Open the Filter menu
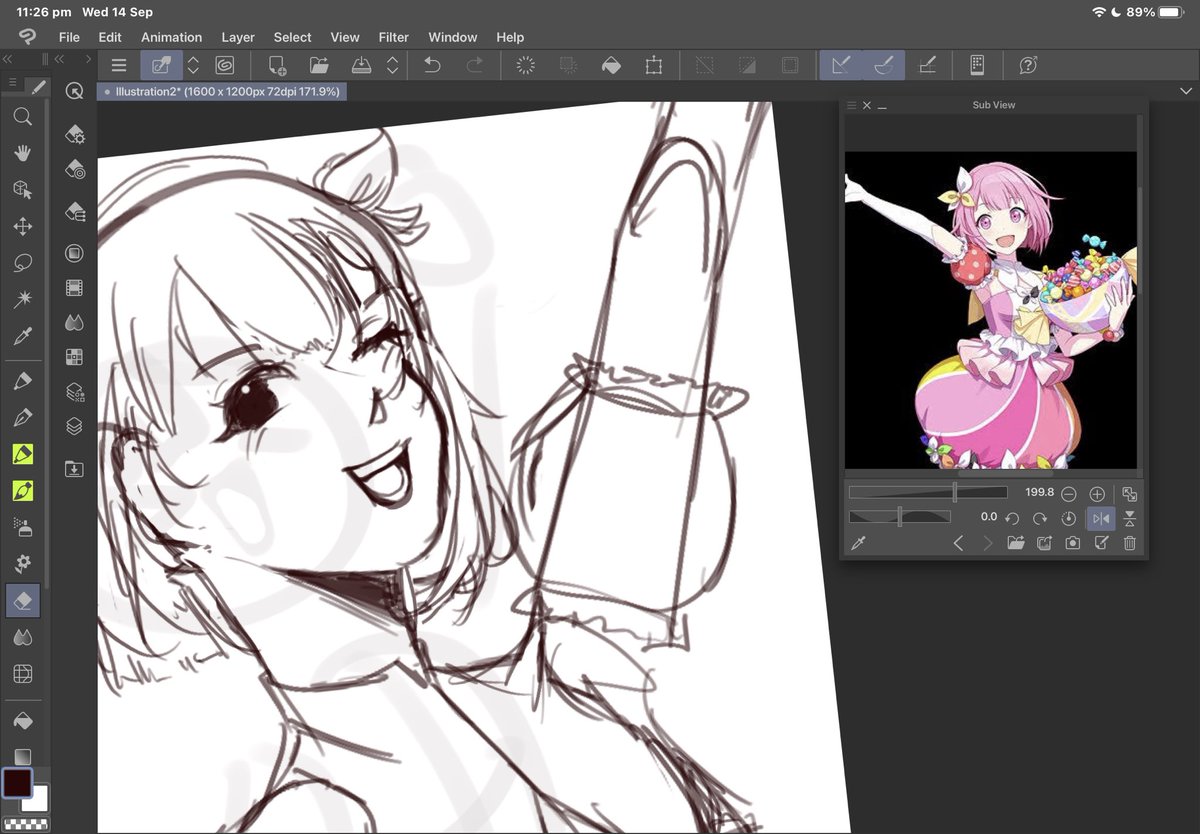 394,37
